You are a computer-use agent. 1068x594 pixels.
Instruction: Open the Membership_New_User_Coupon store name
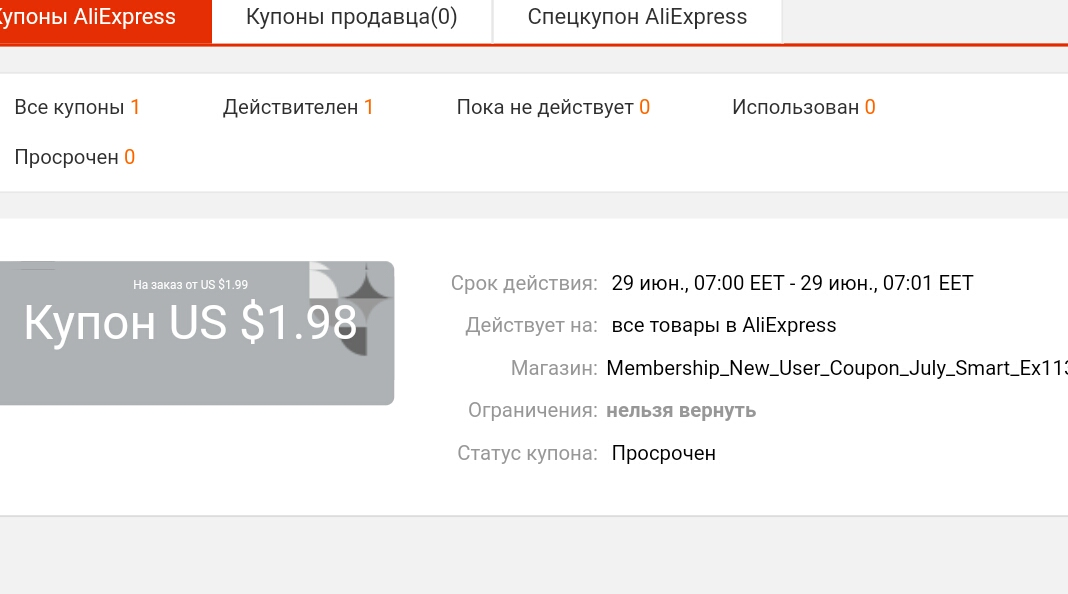tap(837, 368)
